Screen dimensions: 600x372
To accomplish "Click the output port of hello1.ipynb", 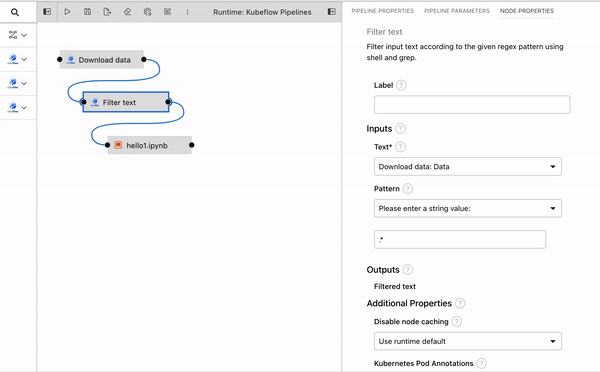I will click(192, 145).
